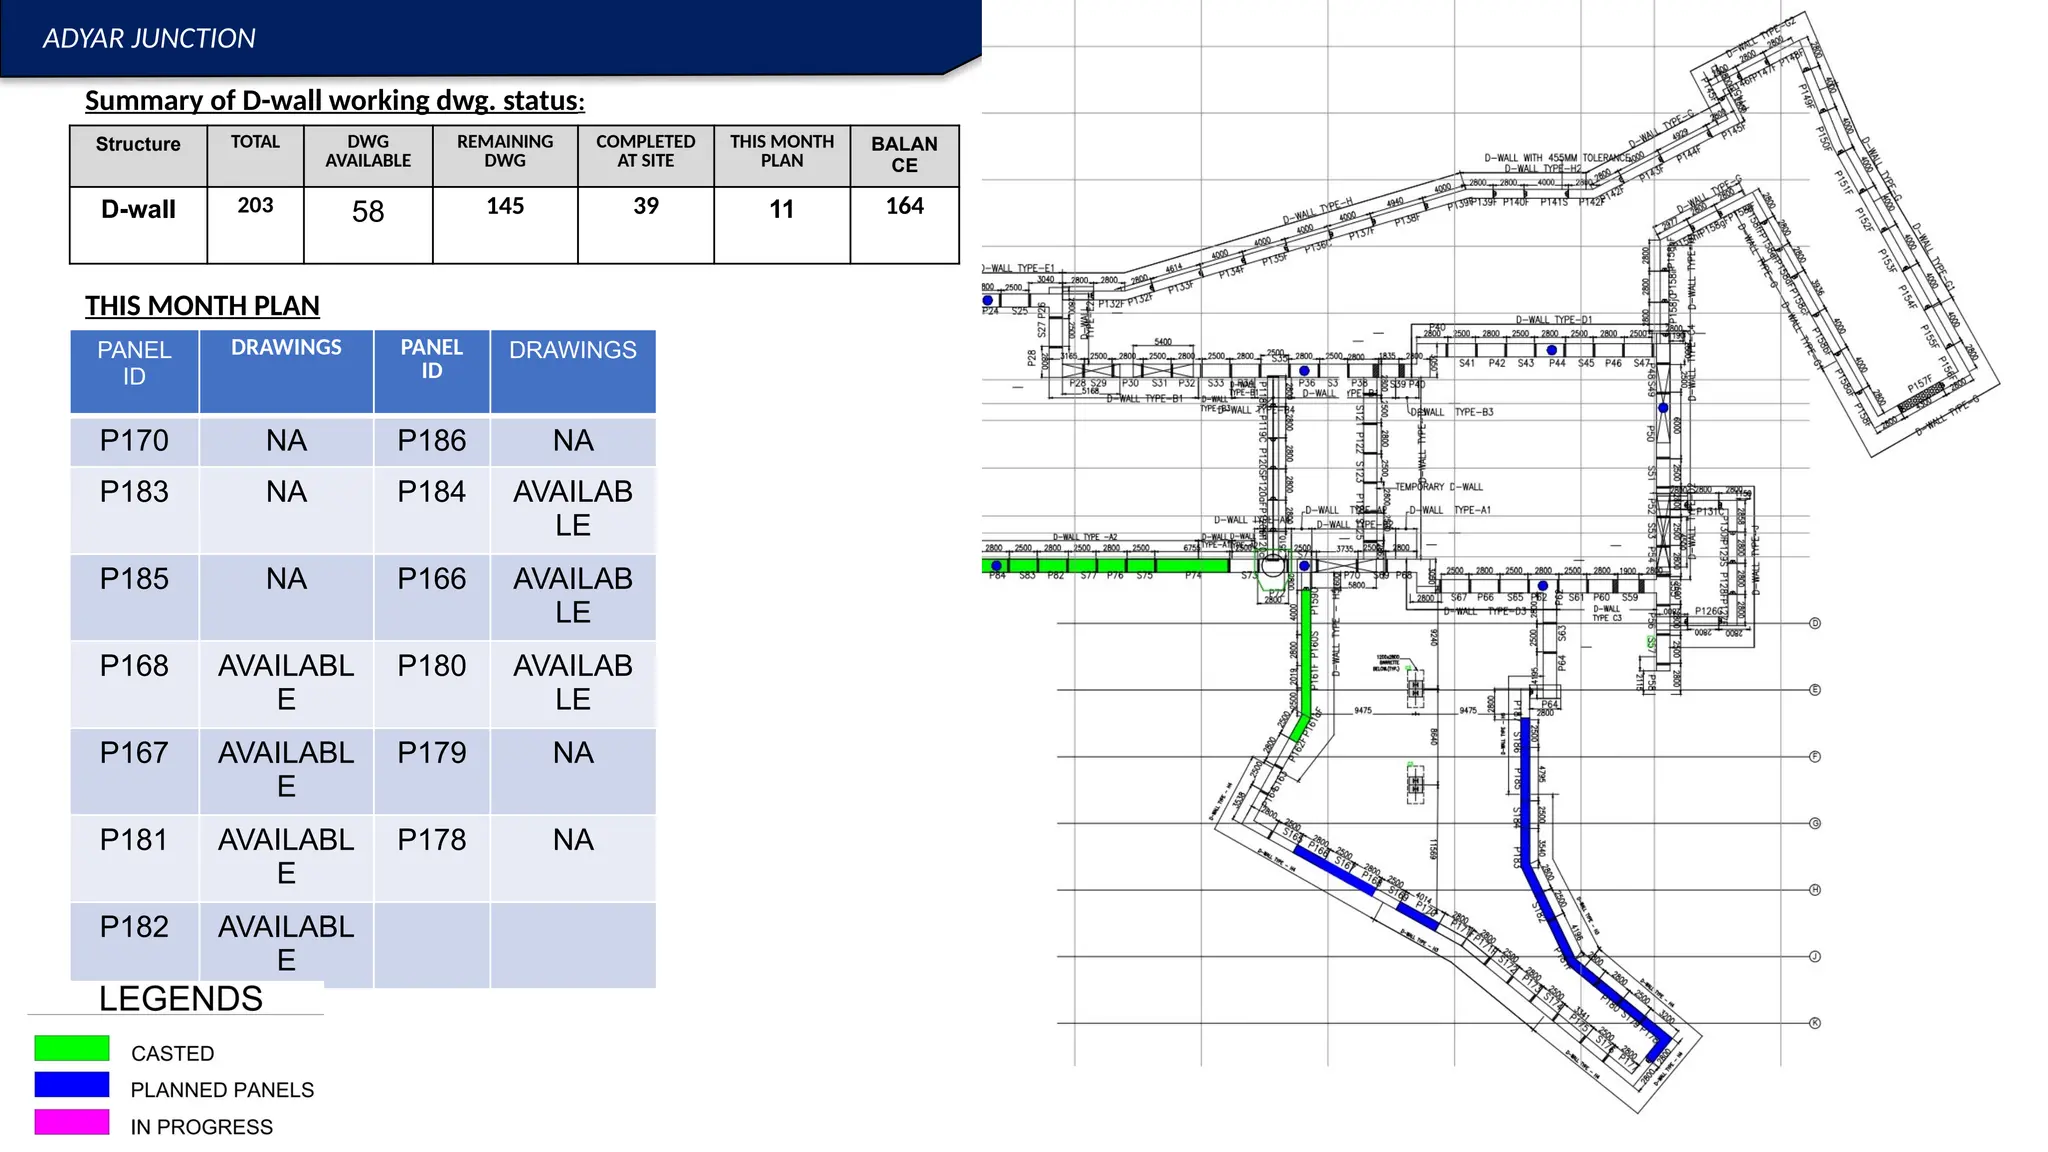Image resolution: width=2048 pixels, height=1152 pixels.
Task: Click the REMAINING DWG value 145
Action: point(505,206)
